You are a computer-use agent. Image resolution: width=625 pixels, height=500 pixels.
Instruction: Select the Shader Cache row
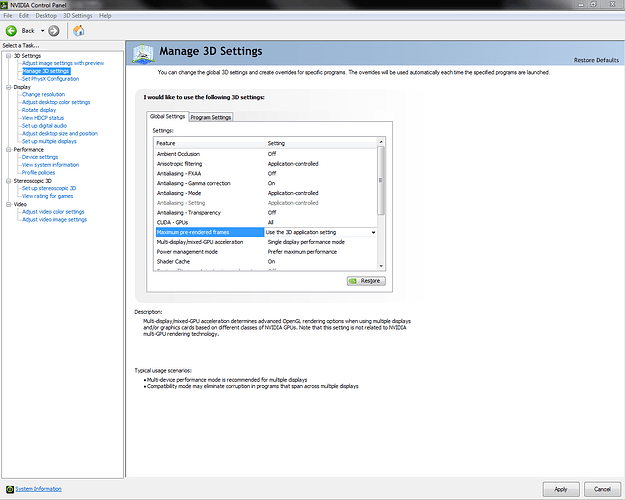pyautogui.click(x=265, y=262)
